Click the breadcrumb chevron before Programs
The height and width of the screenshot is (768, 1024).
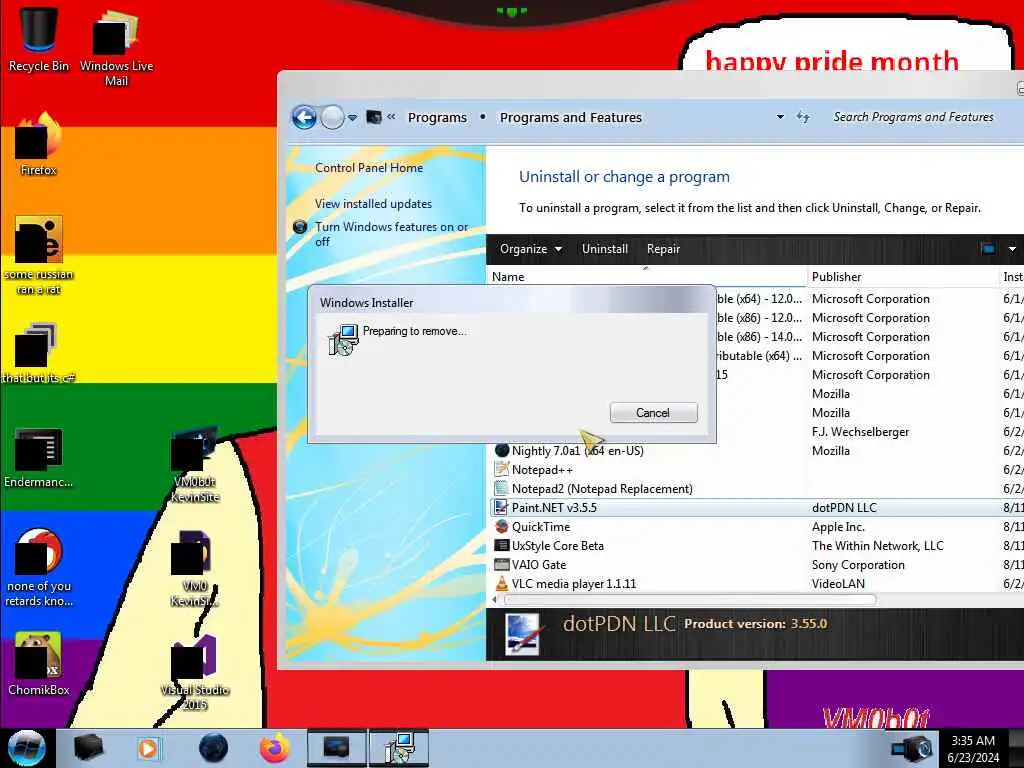point(391,117)
